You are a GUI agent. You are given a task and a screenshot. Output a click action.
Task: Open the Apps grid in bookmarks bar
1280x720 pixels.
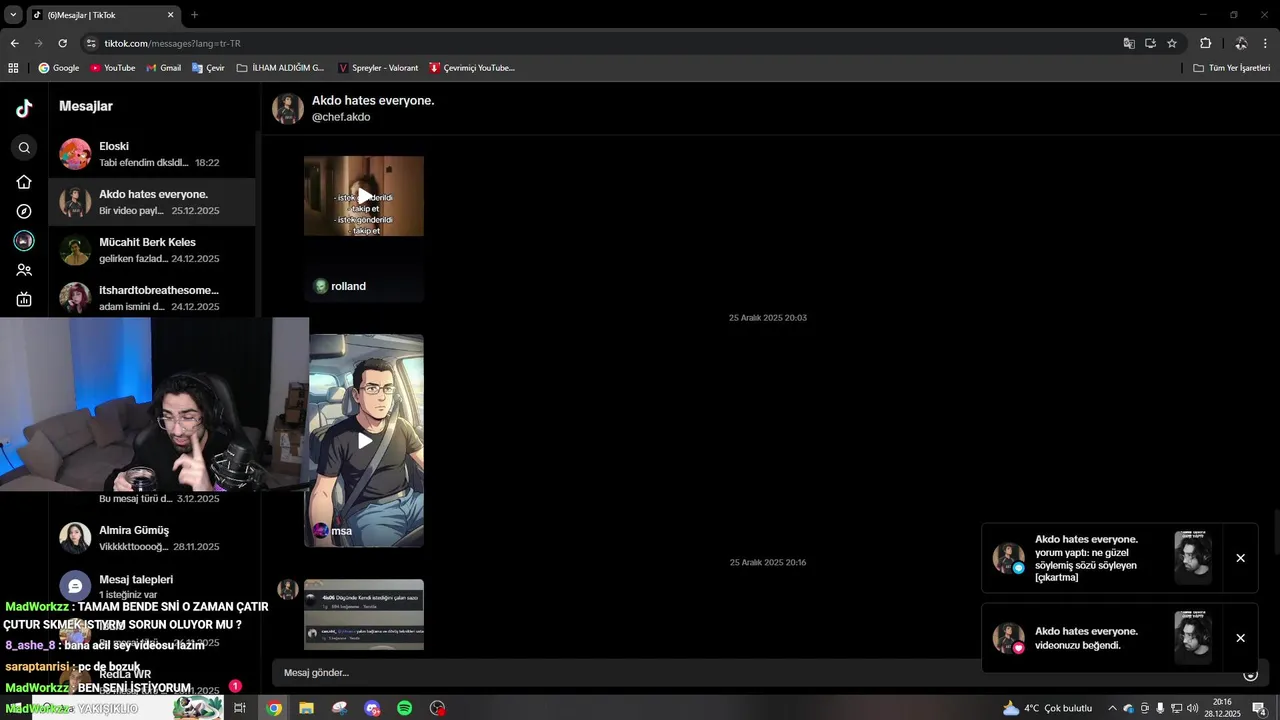pyautogui.click(x=13, y=68)
